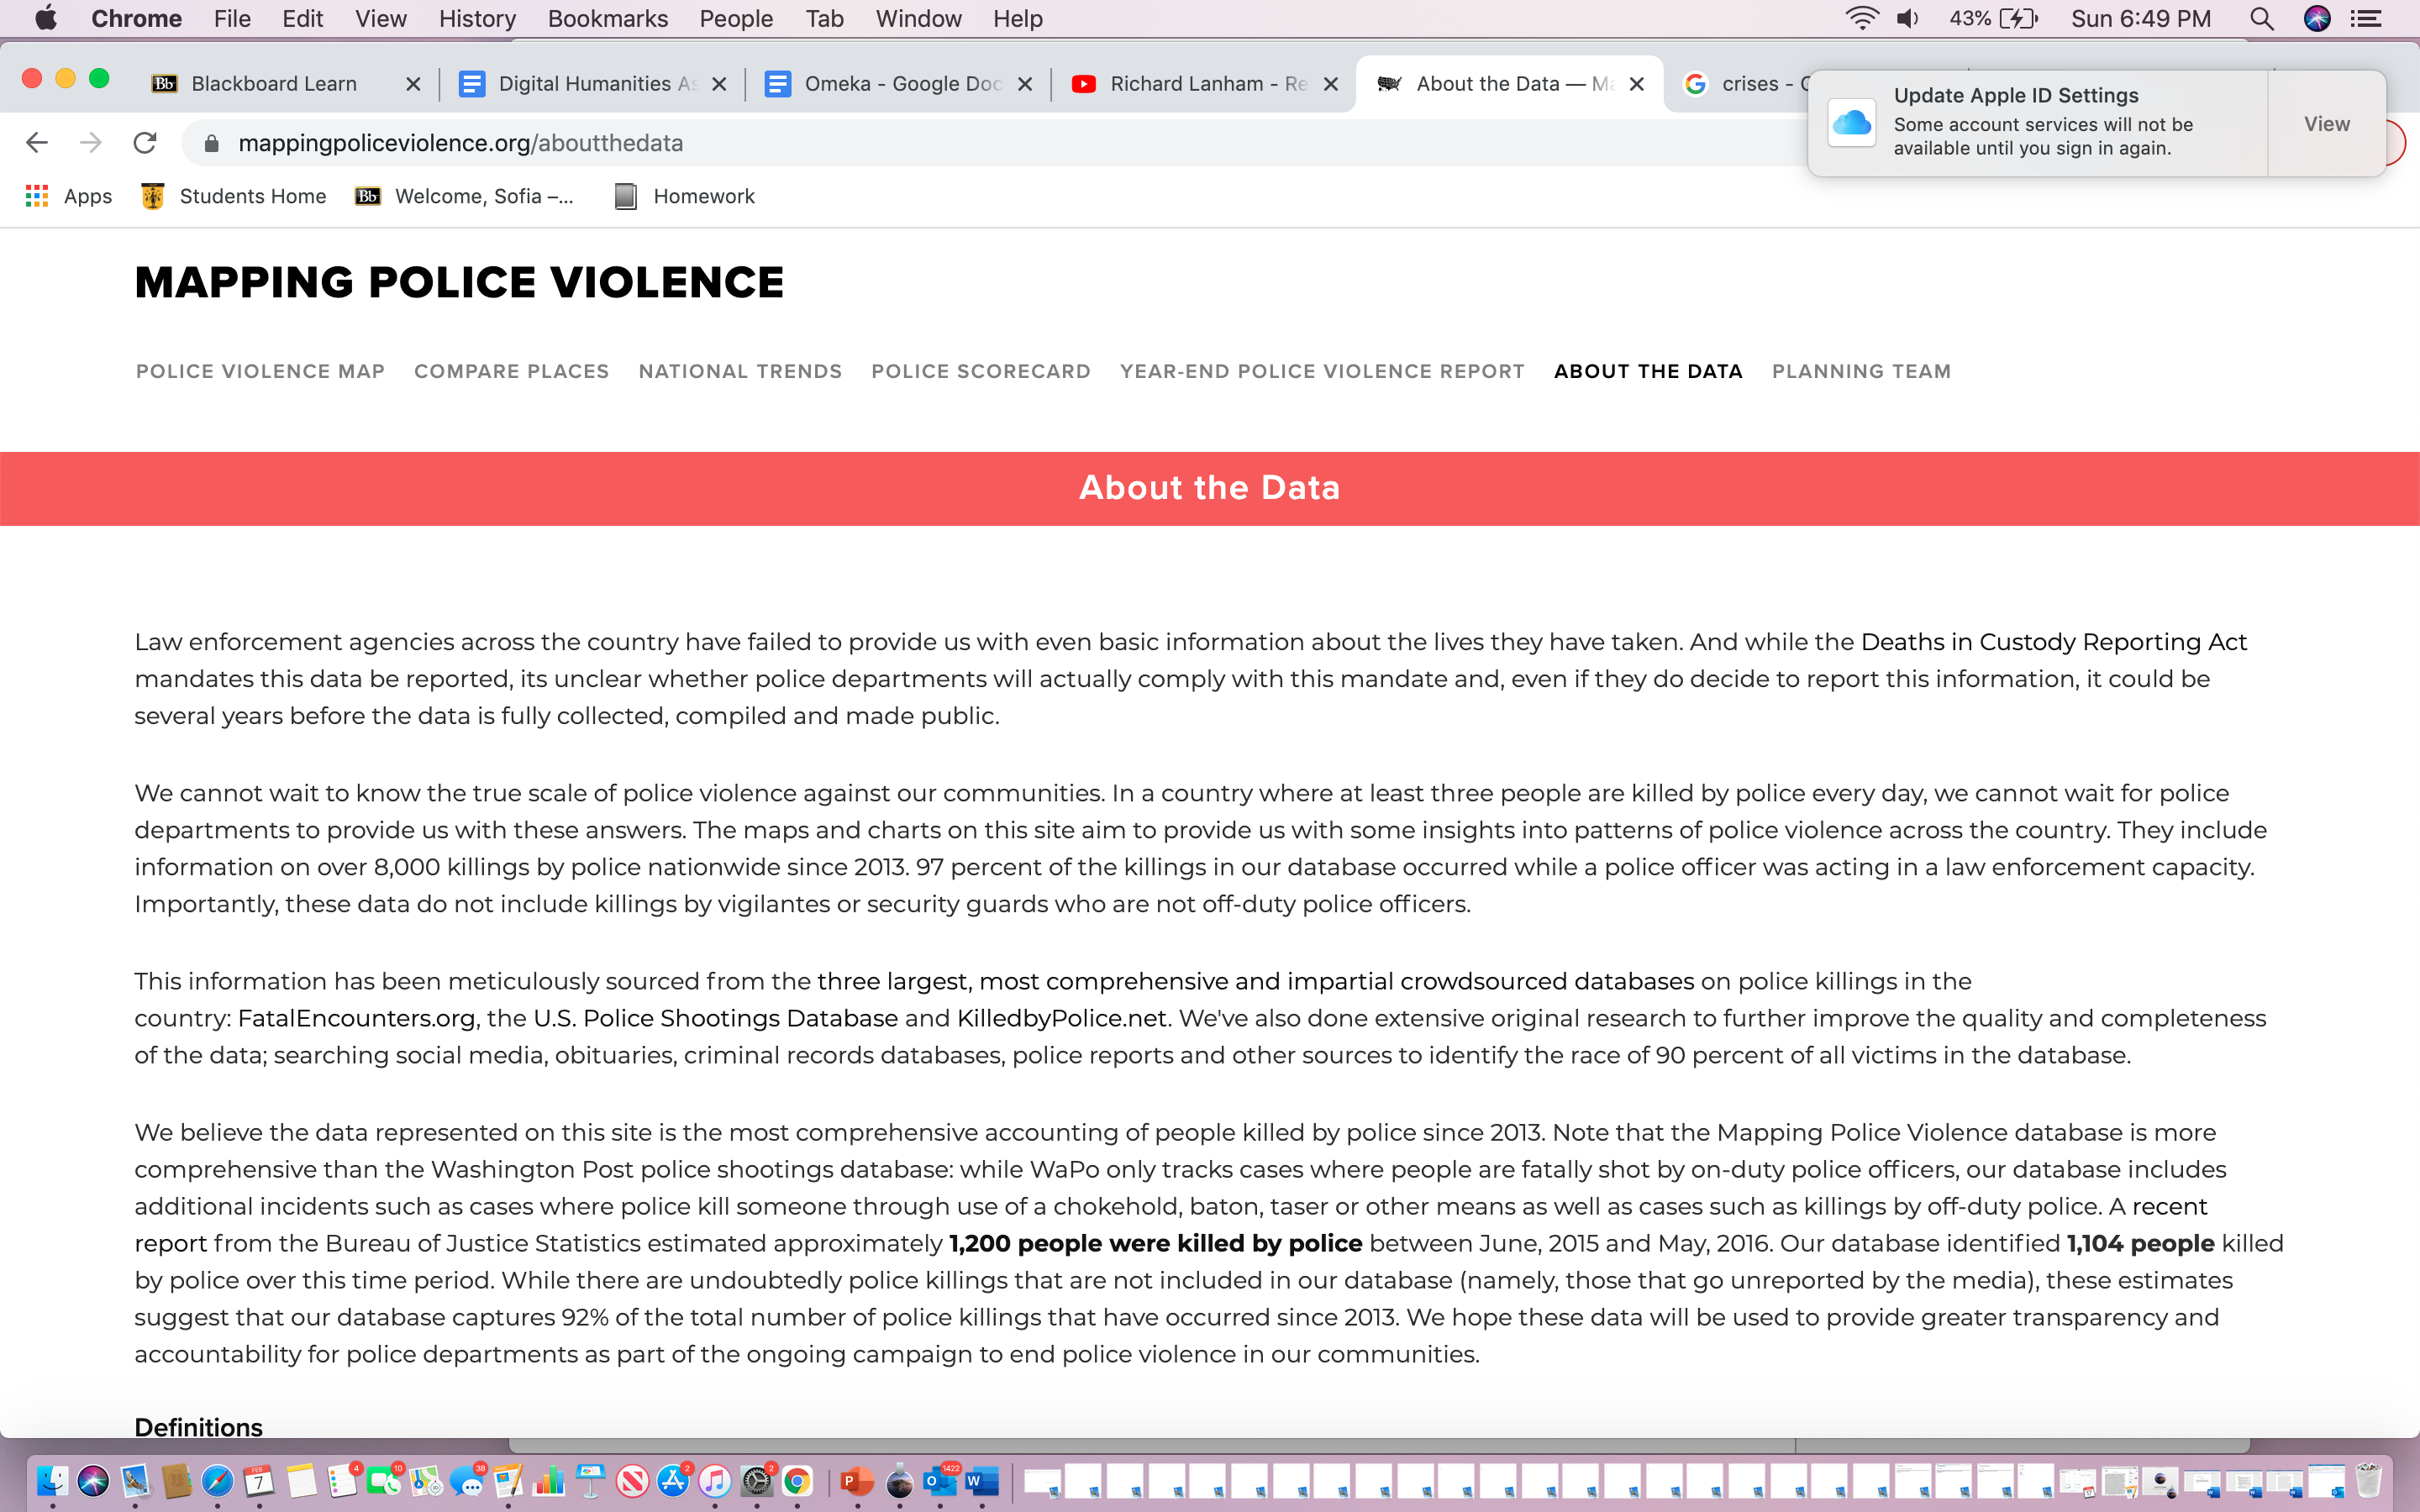The width and height of the screenshot is (2420, 1512).
Task: Click the padlock site info icon
Action: click(211, 144)
